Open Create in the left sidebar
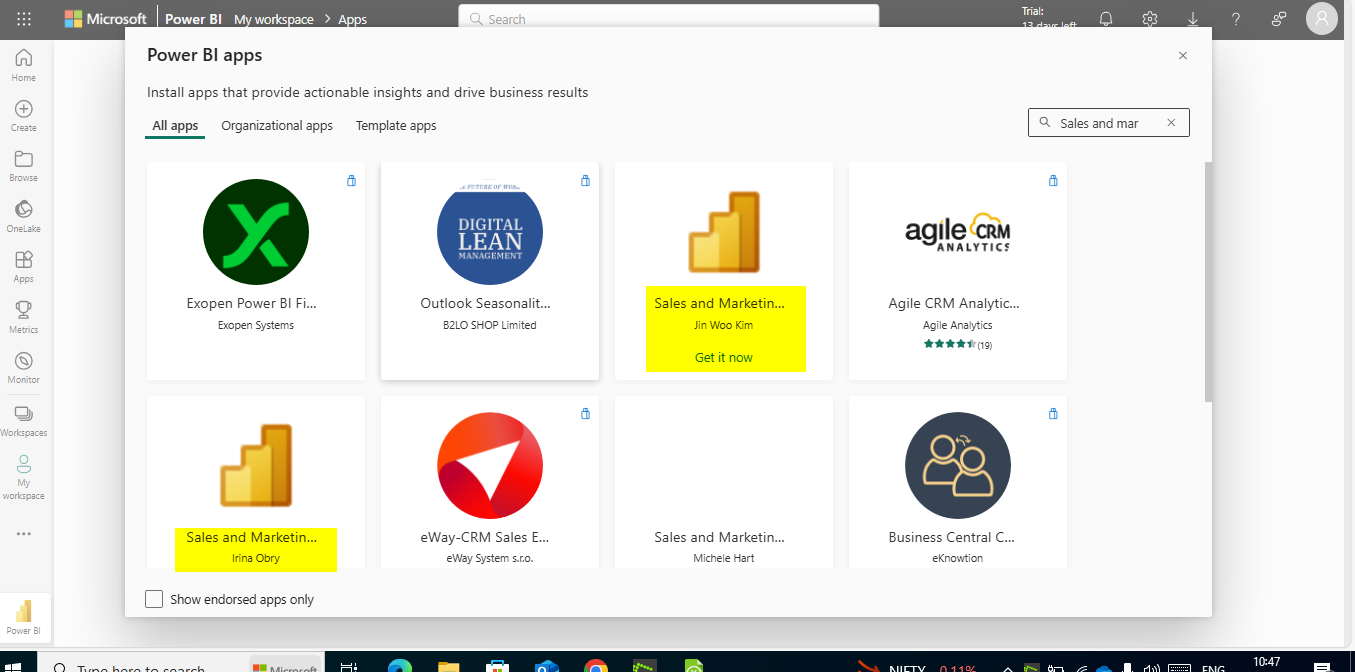Viewport: 1355px width, 672px height. (24, 115)
